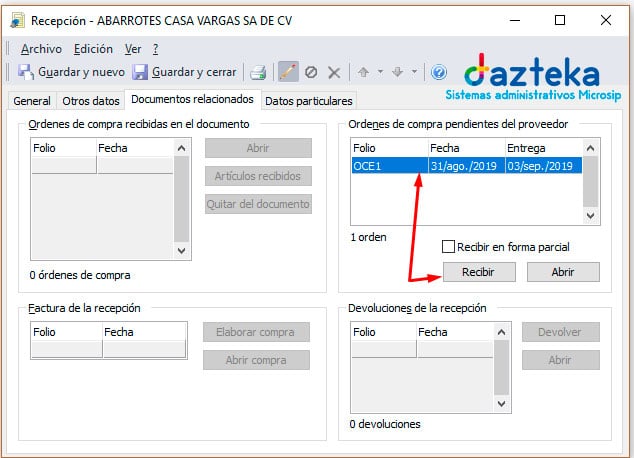Screen dimensions: 634x458
Task: Click Folio header in pending orders list
Action: (390, 148)
